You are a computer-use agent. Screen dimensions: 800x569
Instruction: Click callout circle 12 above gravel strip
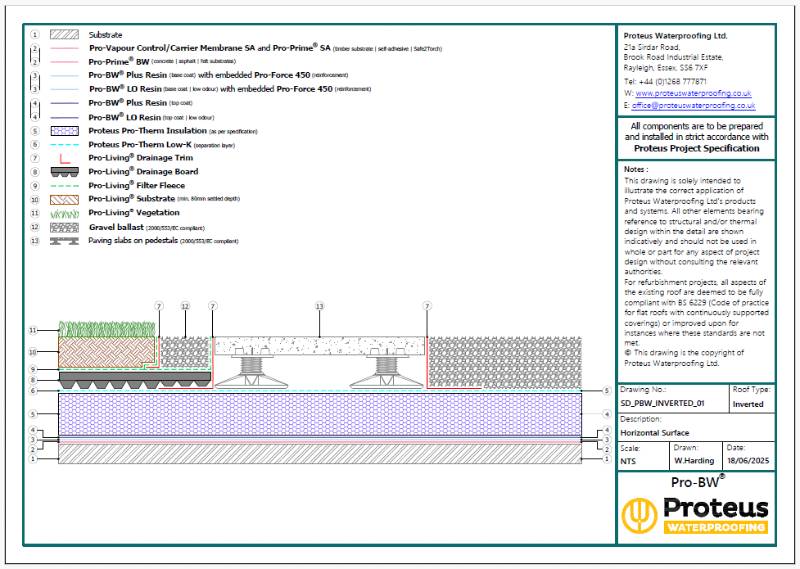coord(185,306)
